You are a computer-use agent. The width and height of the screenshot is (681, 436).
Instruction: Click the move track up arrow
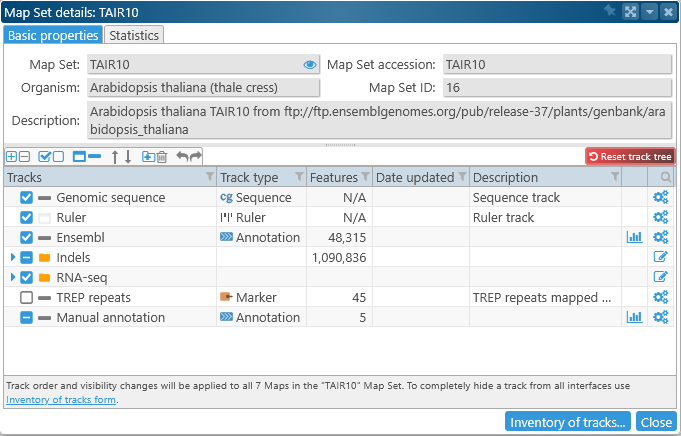[114, 157]
